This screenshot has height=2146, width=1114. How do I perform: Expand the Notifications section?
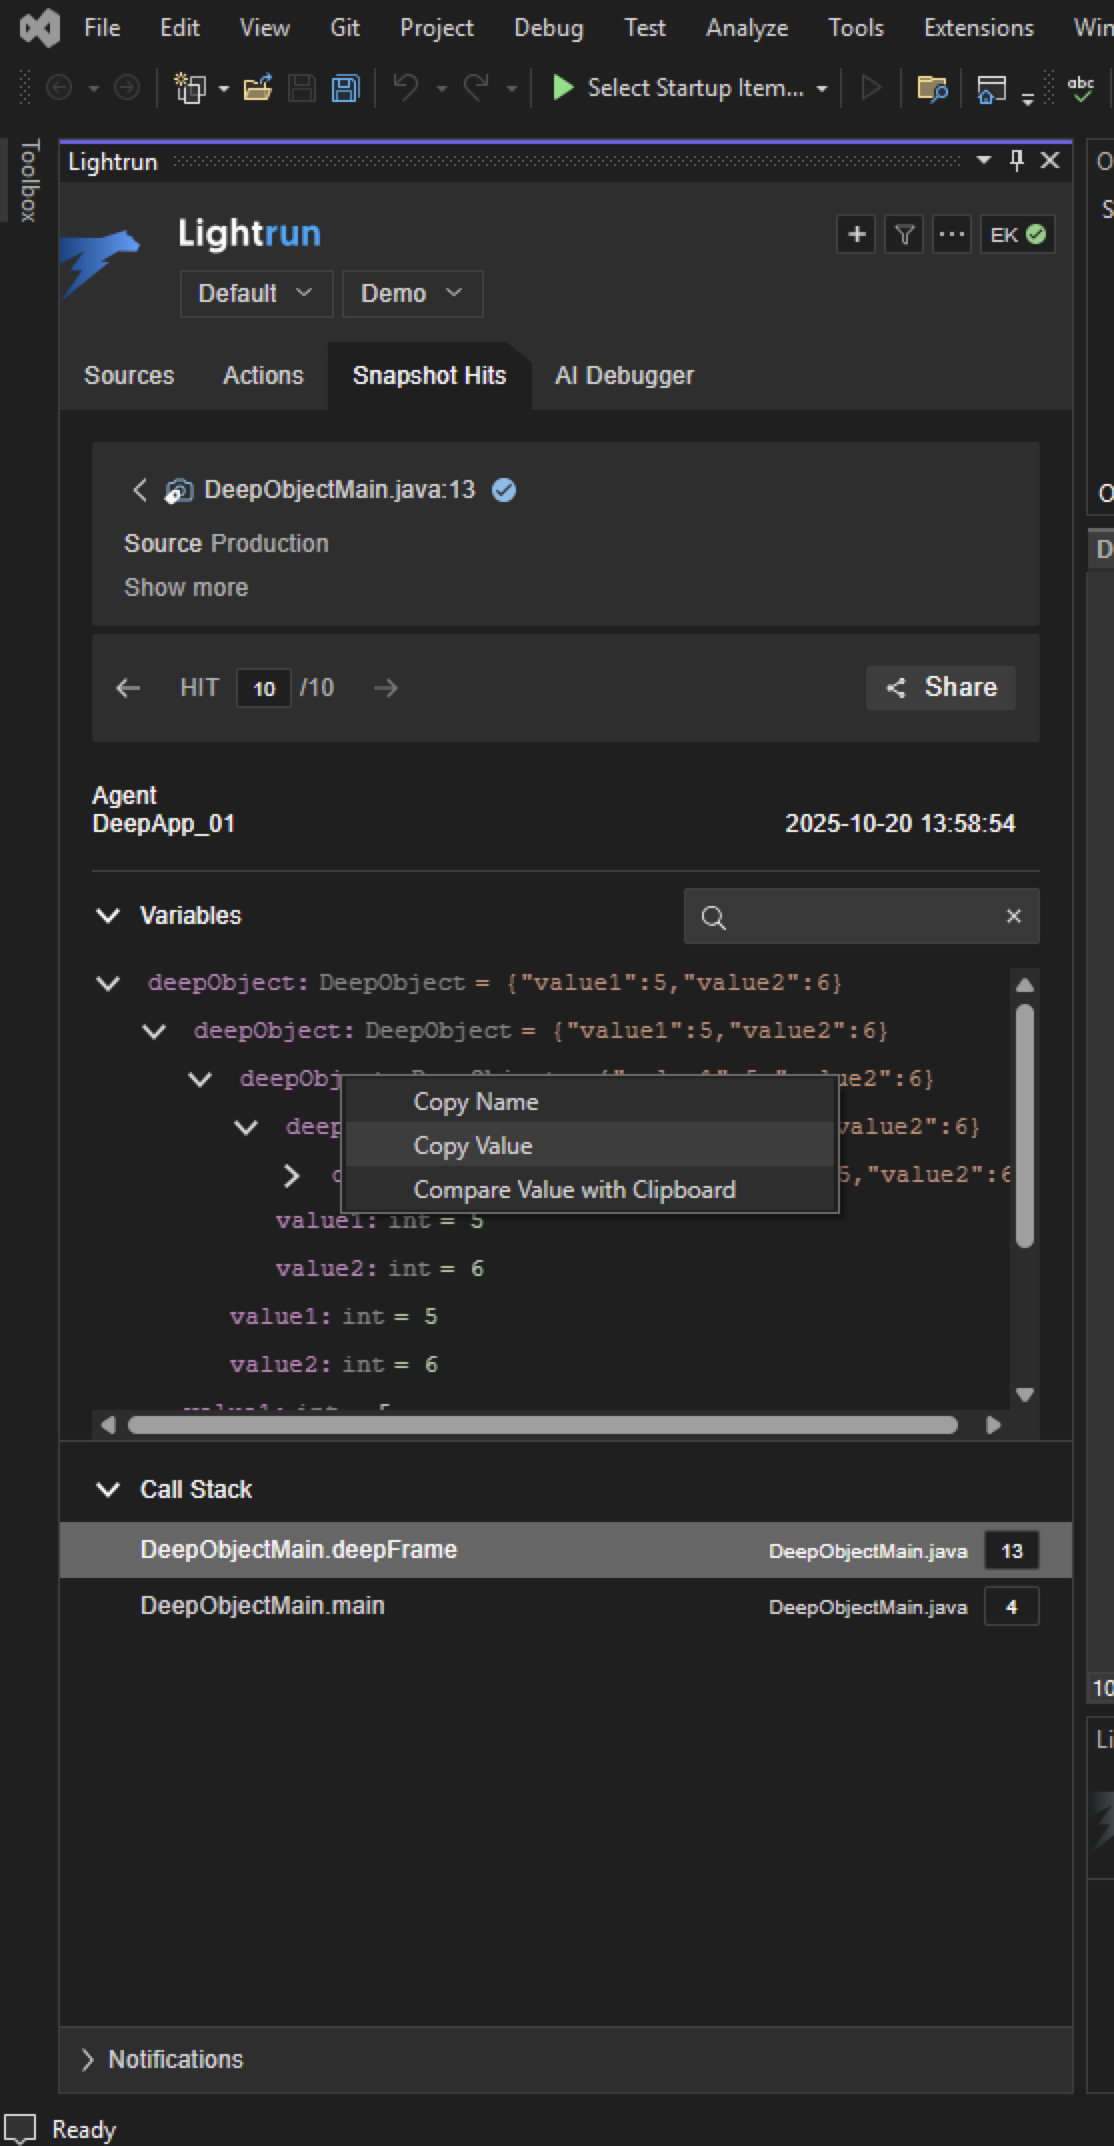88,2059
